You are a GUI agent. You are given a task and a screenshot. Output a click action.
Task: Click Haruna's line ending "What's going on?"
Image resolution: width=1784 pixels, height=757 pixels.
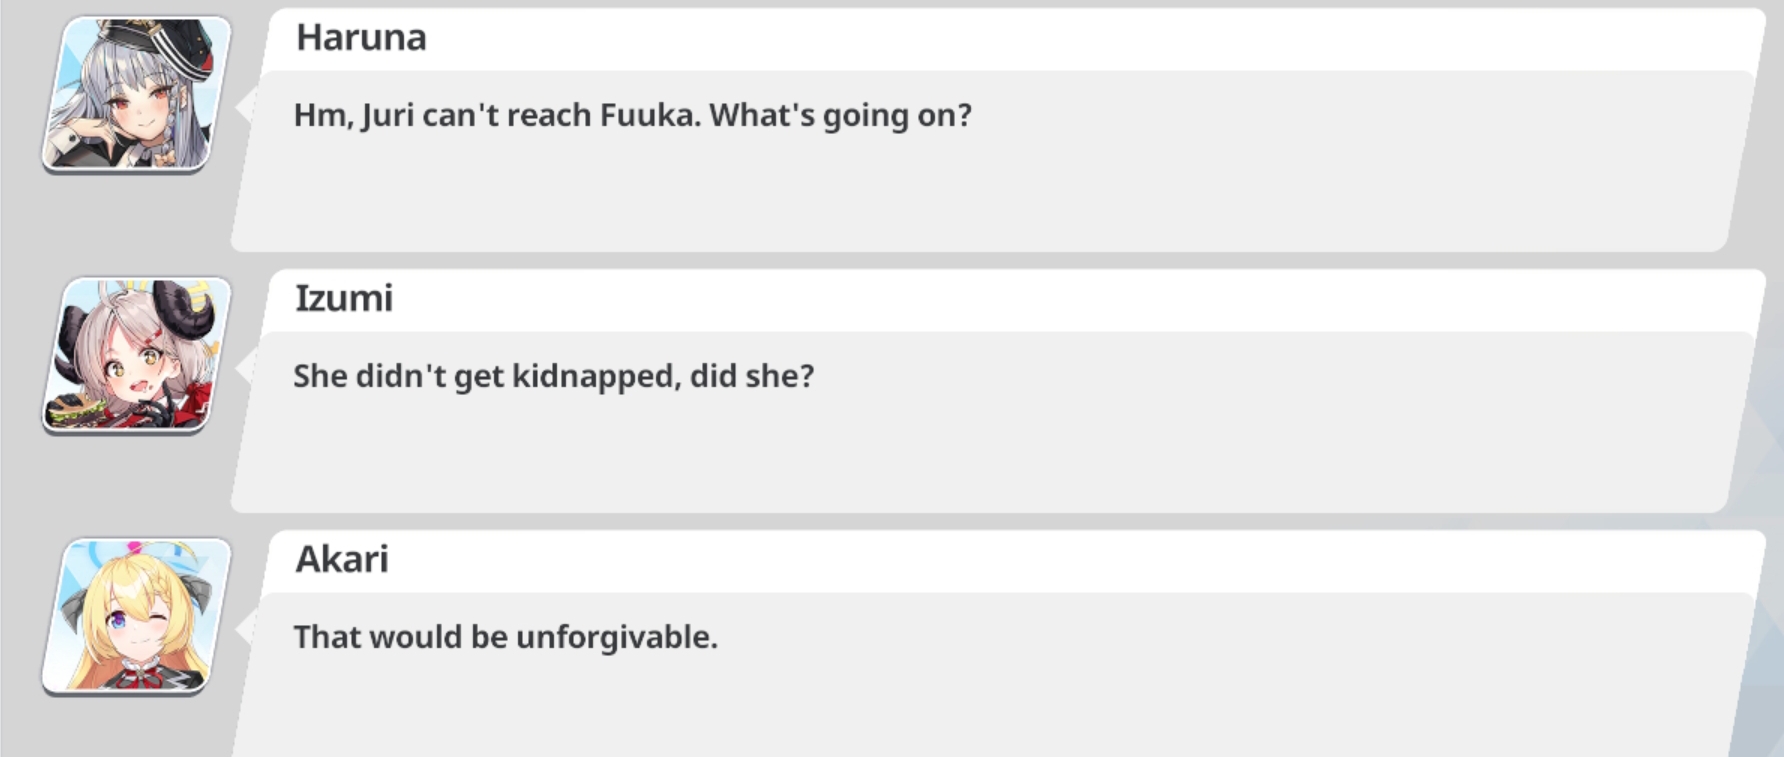tap(632, 116)
